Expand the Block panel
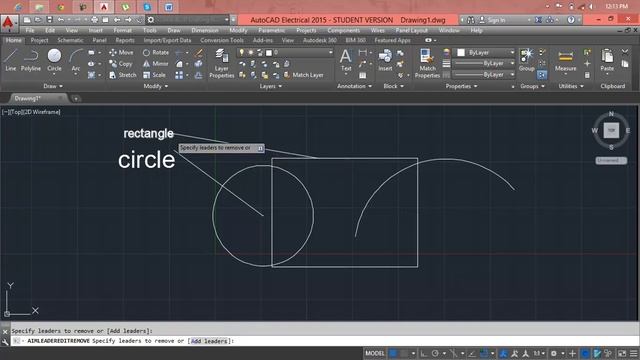This screenshot has height=360, width=640. click(393, 86)
